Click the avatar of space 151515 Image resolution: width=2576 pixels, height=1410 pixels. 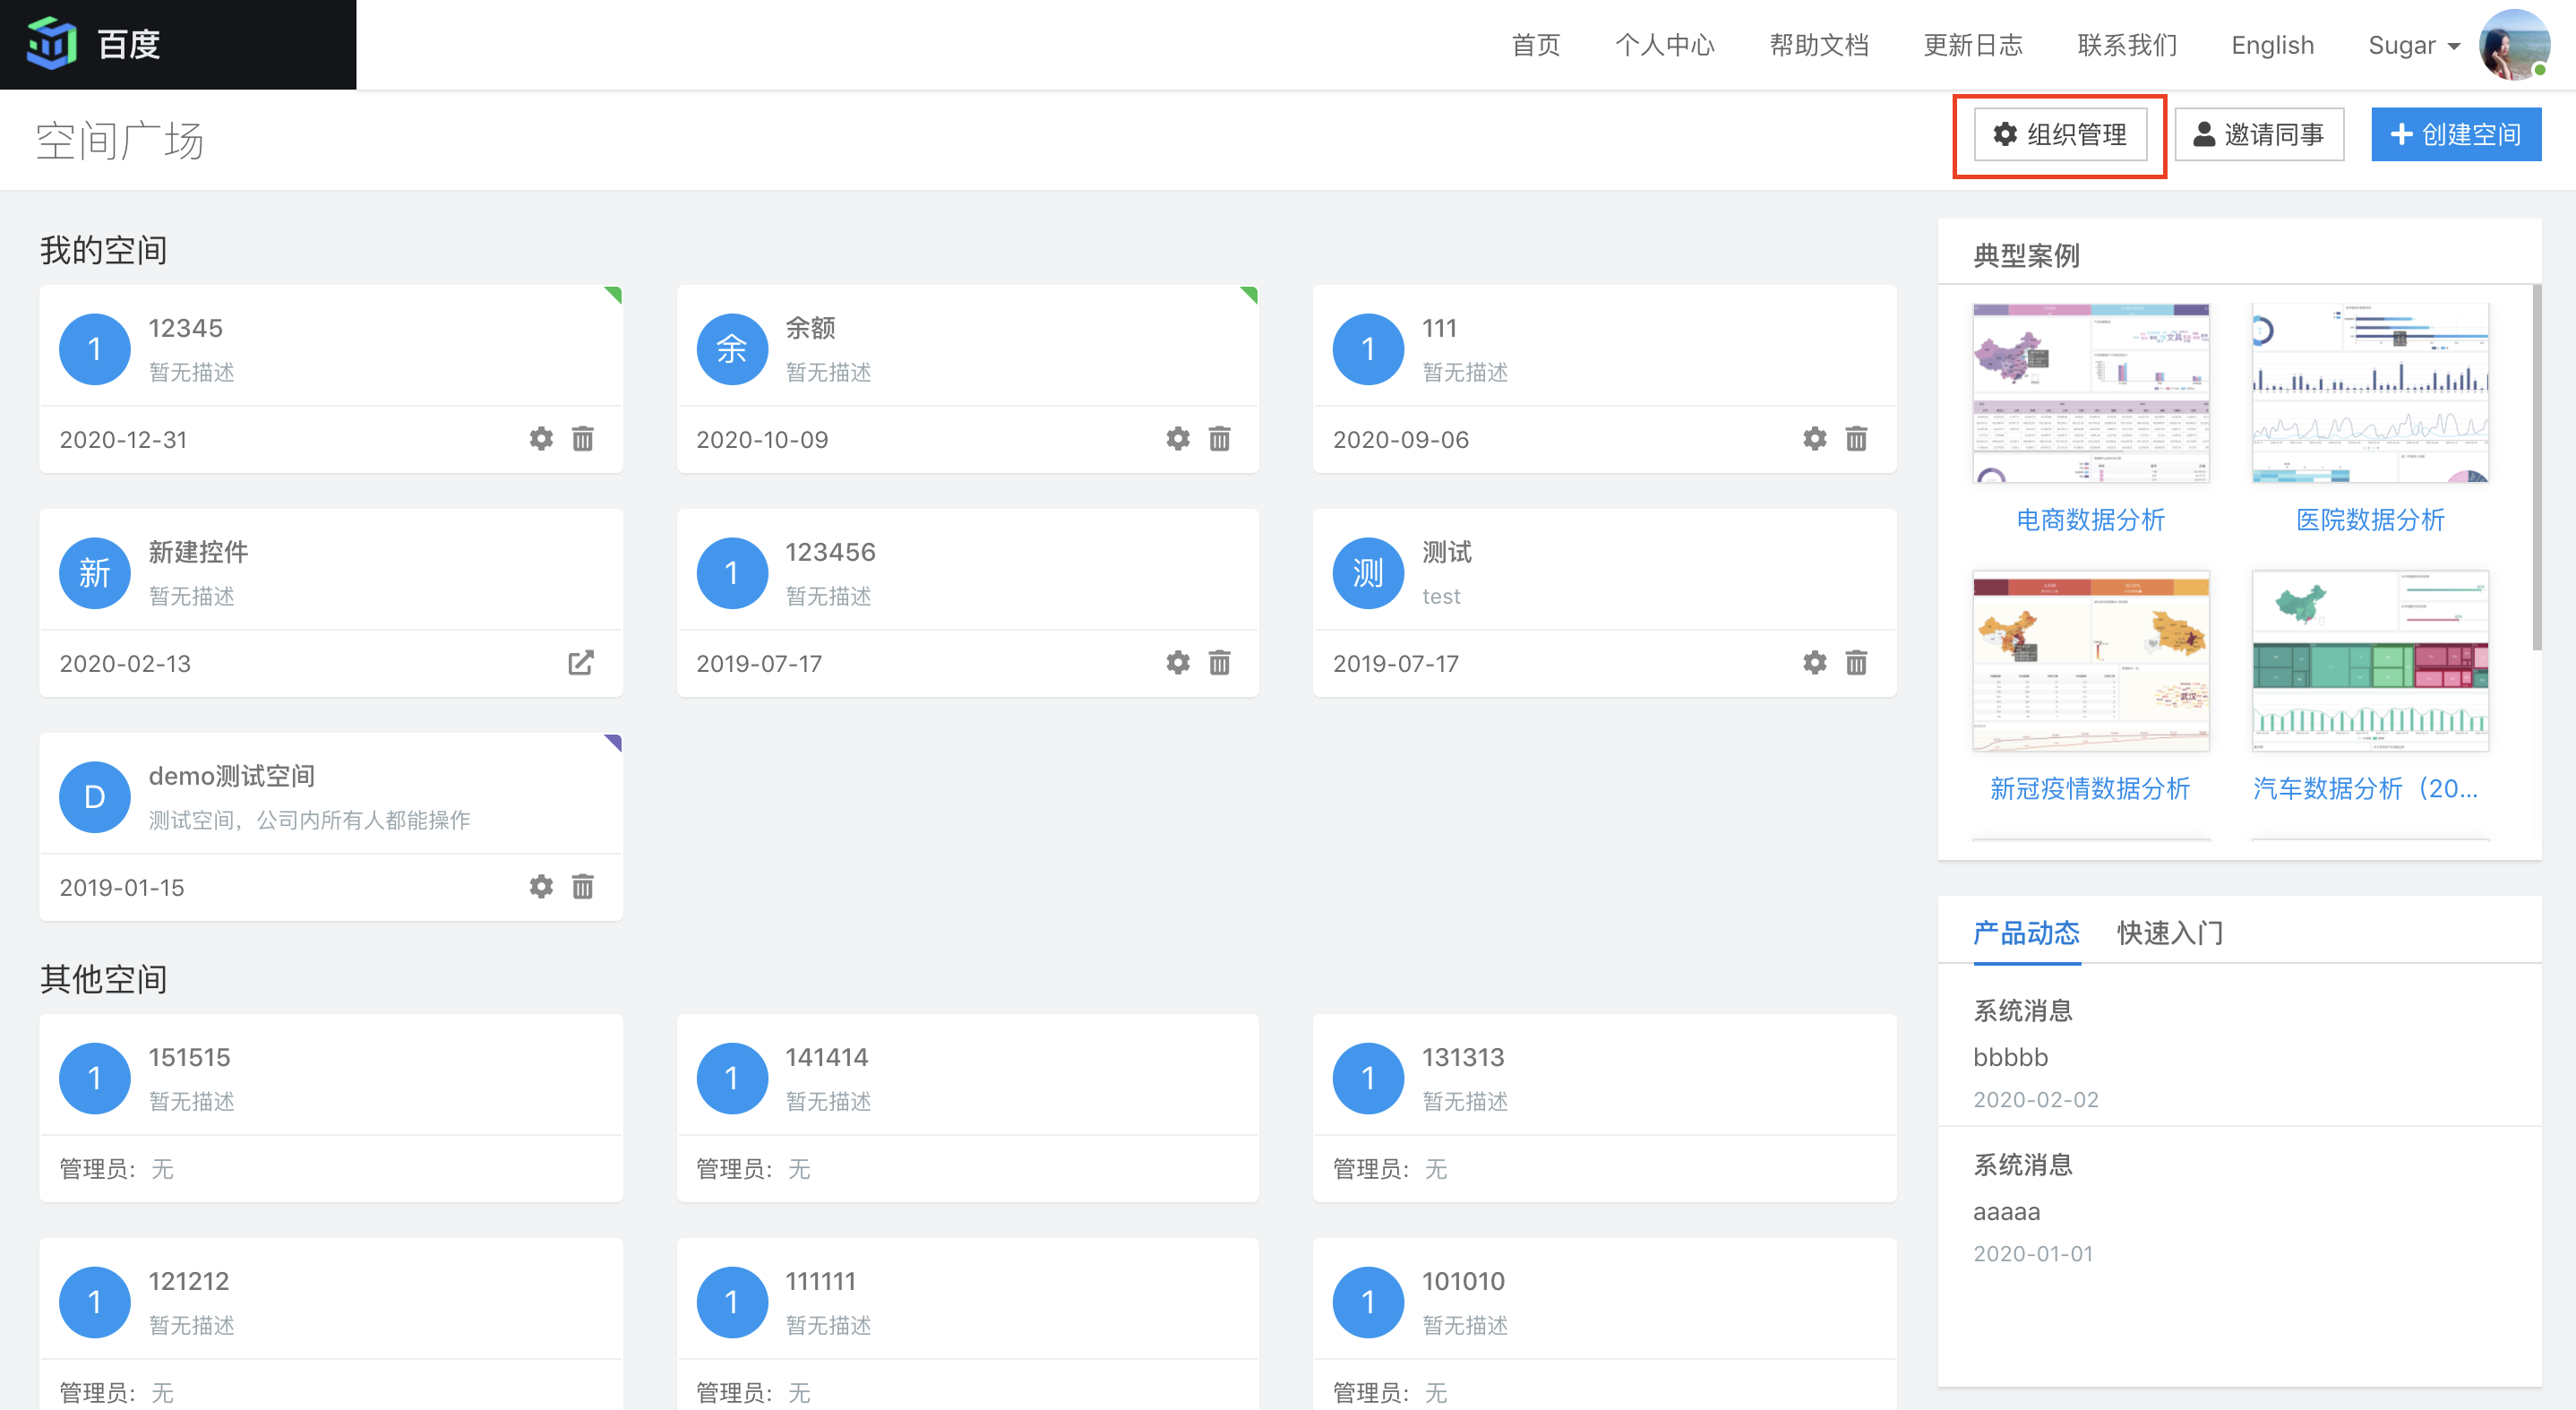tap(95, 1078)
